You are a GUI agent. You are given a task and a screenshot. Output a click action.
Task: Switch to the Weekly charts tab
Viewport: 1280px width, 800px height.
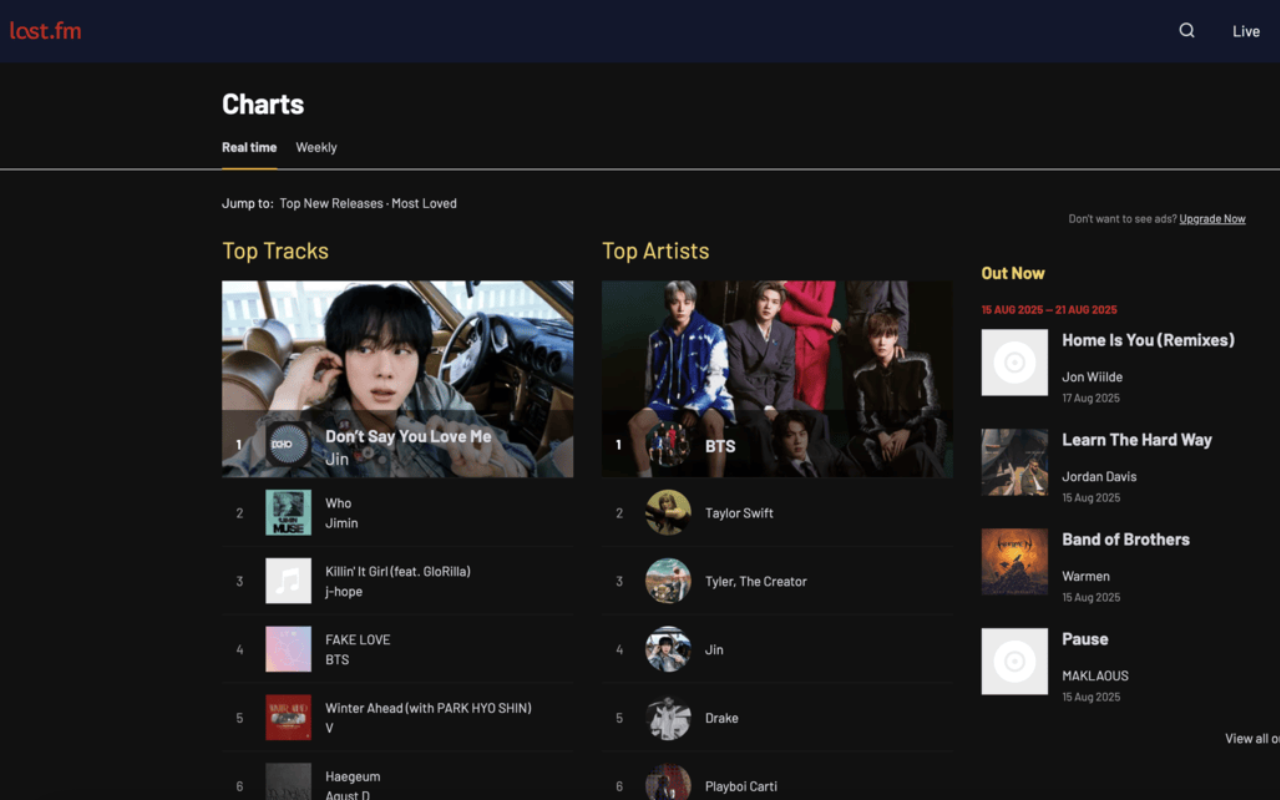pos(316,147)
